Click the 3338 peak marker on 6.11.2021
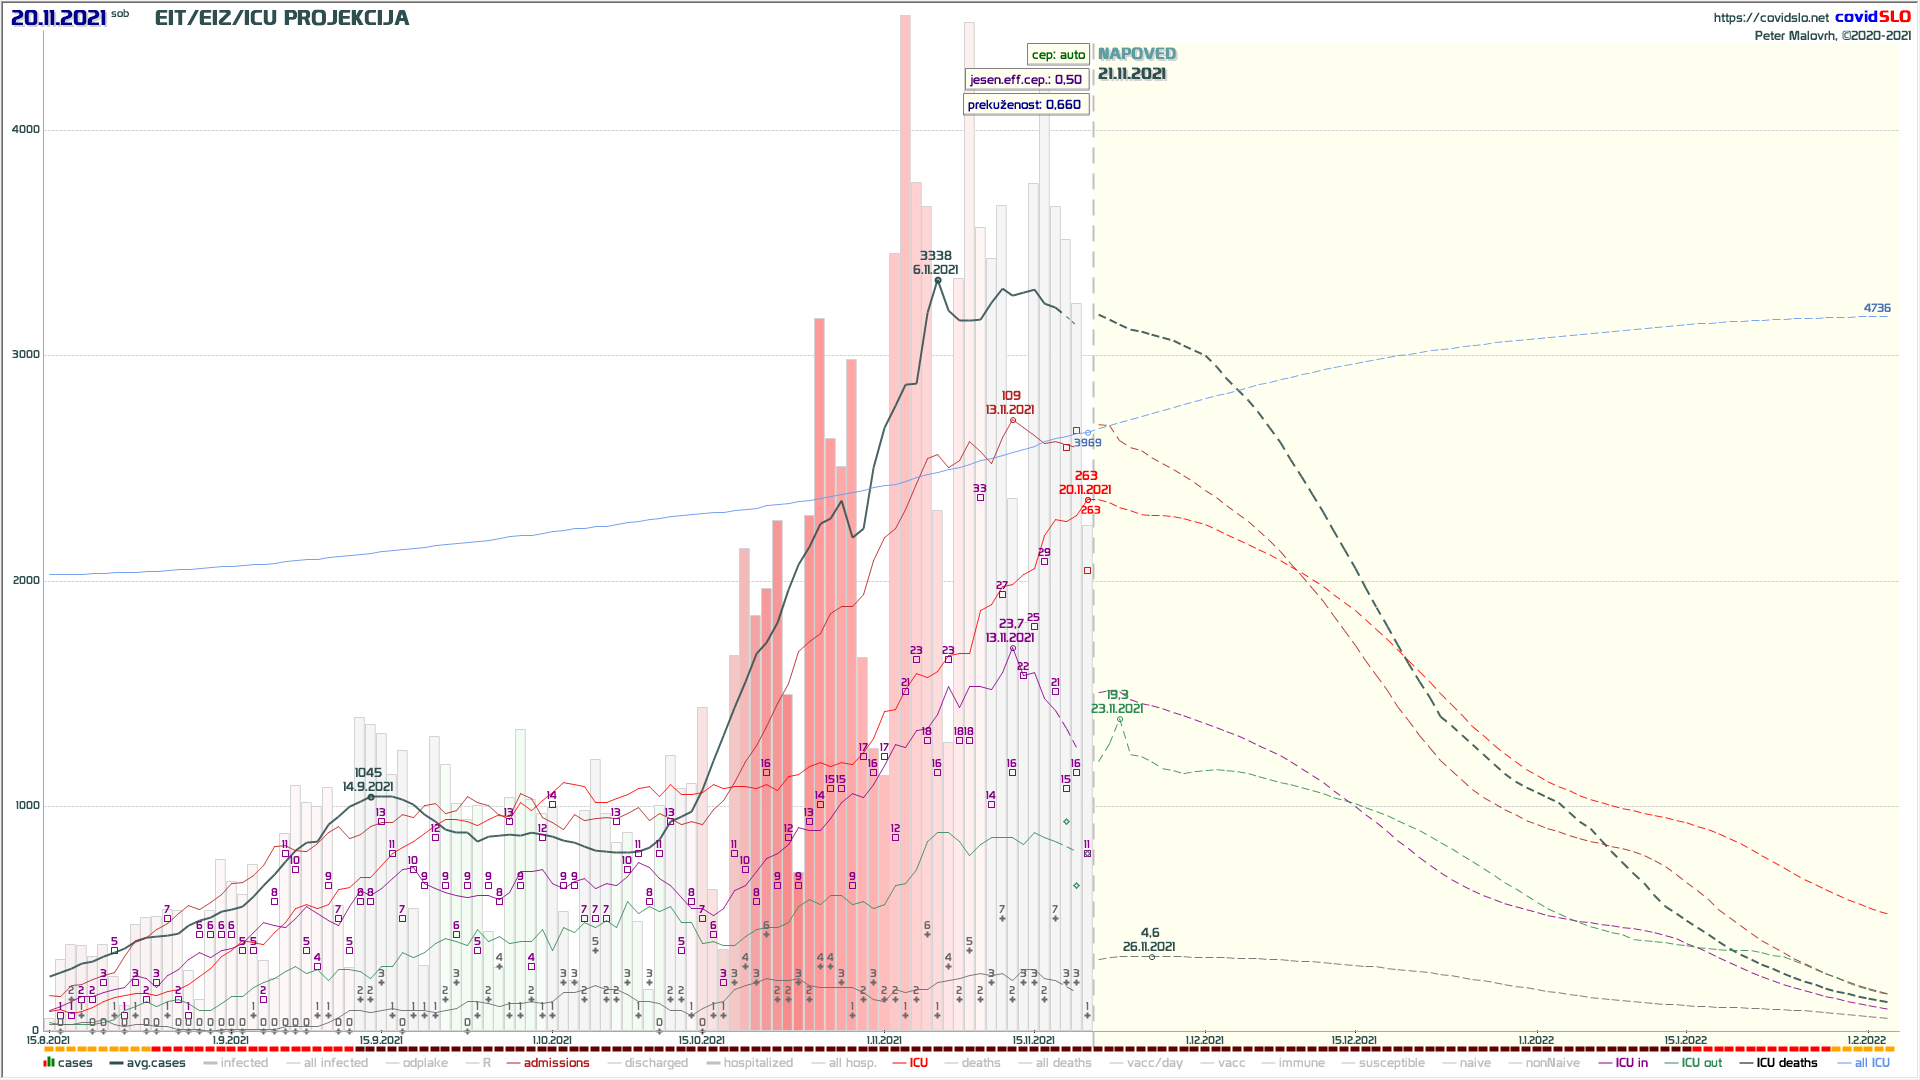 point(938,280)
